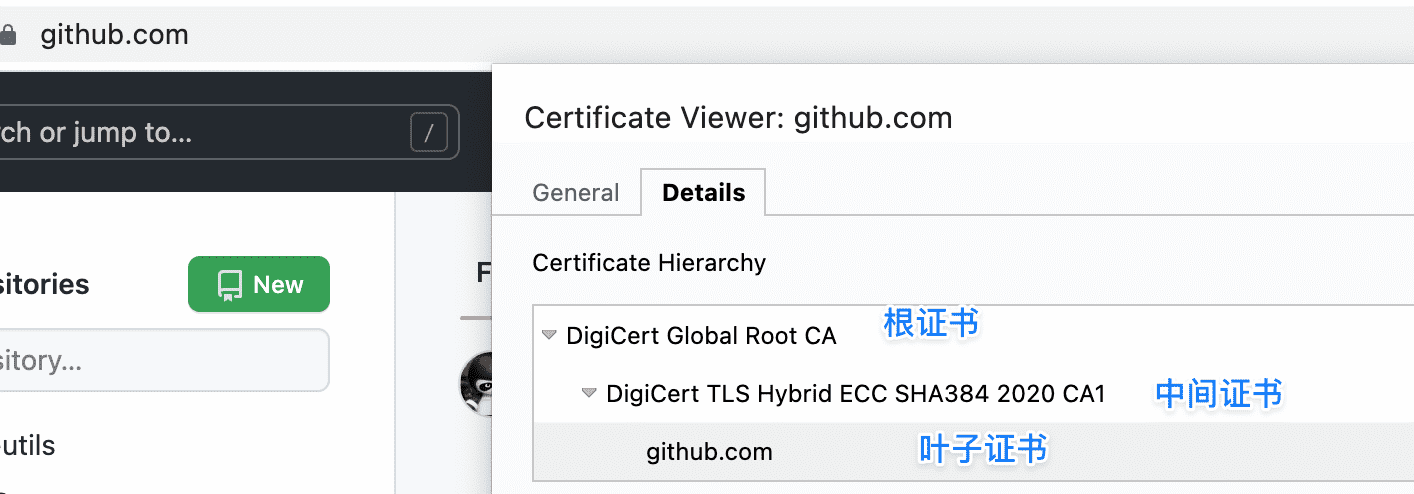Viewport: 1414px width, 494px height.
Task: Click the slash shortcut key icon
Action: click(429, 133)
